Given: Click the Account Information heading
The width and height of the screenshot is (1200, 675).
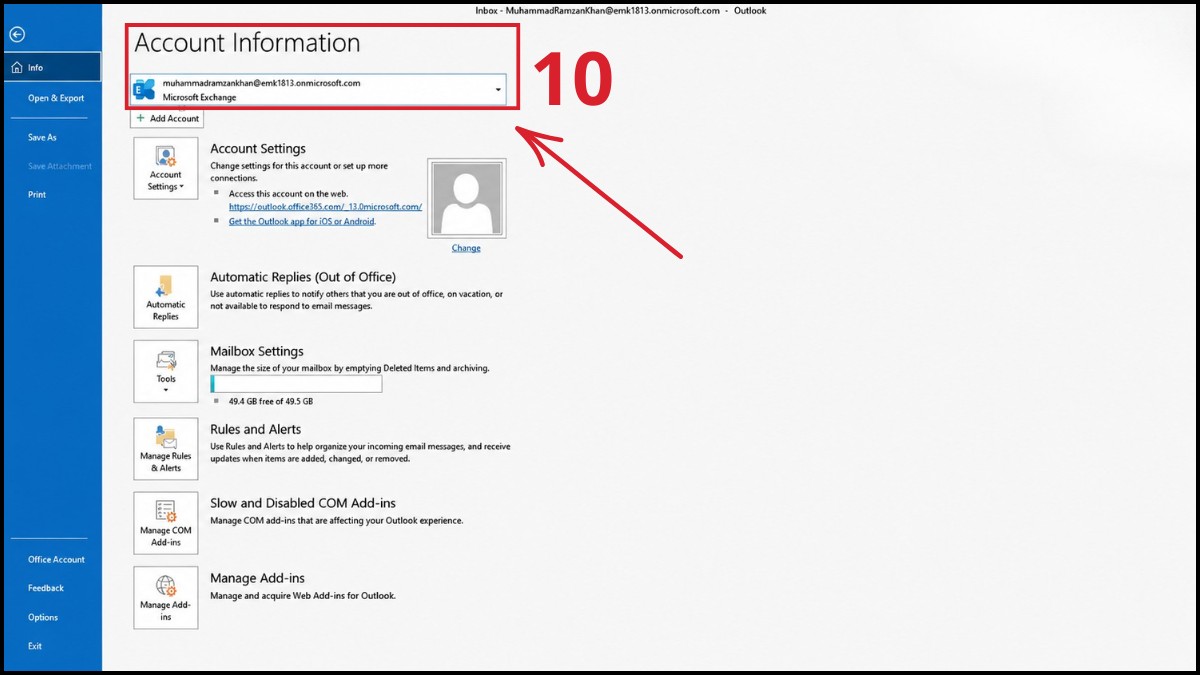Looking at the screenshot, I should [x=247, y=43].
